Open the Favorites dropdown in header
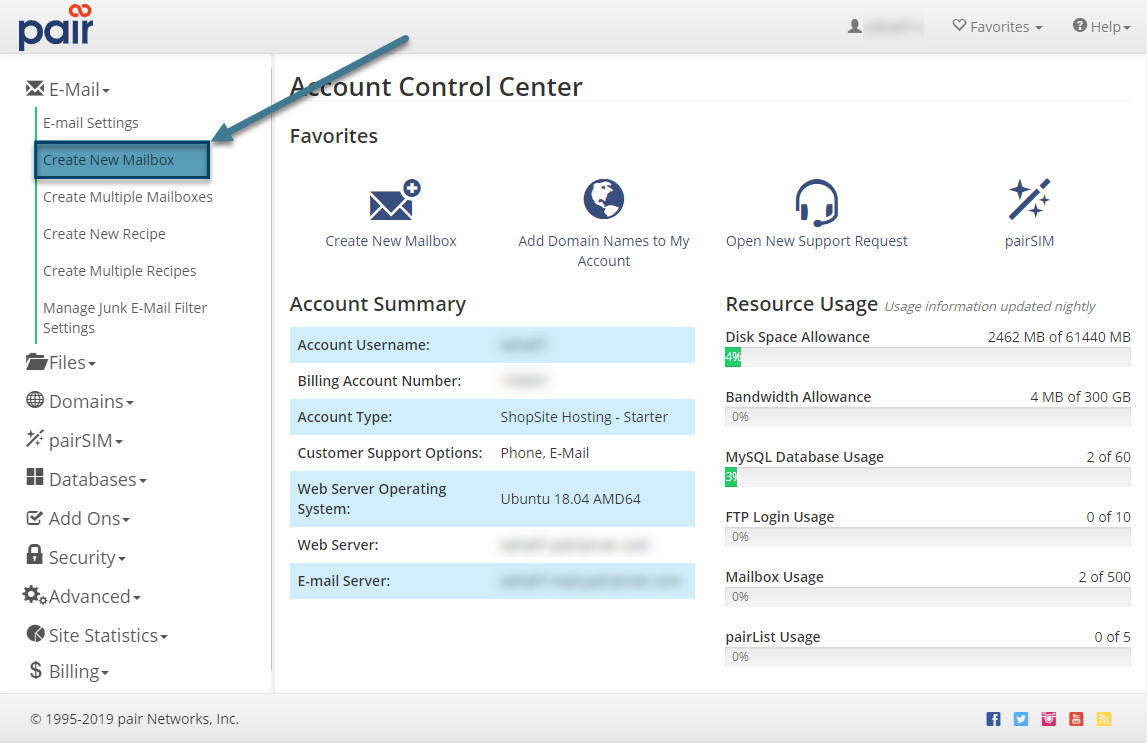Image resolution: width=1147 pixels, height=743 pixels. click(x=997, y=26)
